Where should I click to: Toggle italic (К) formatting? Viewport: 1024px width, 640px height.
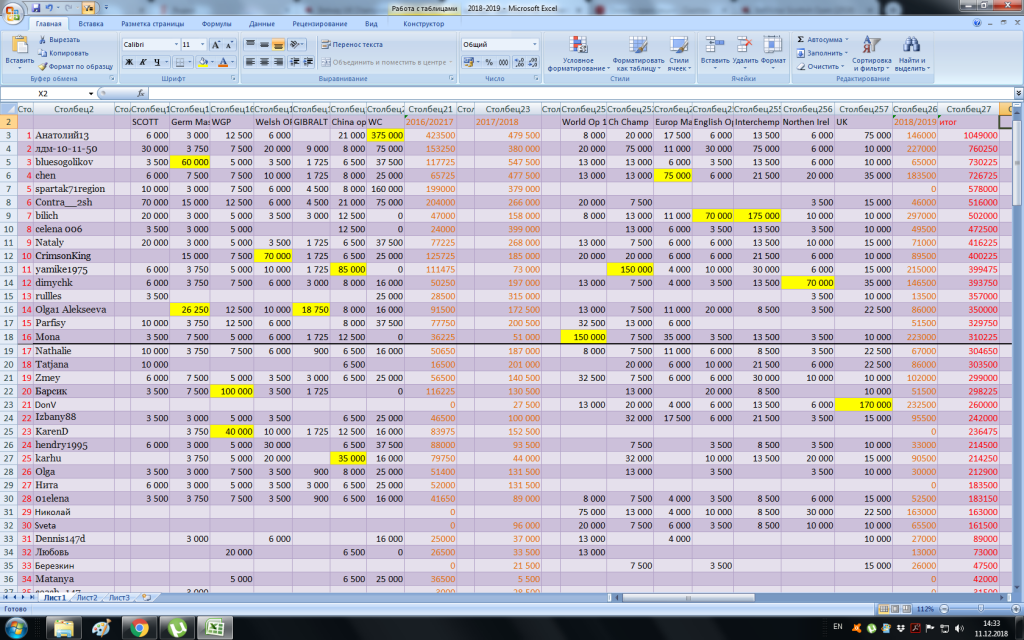tap(143, 62)
